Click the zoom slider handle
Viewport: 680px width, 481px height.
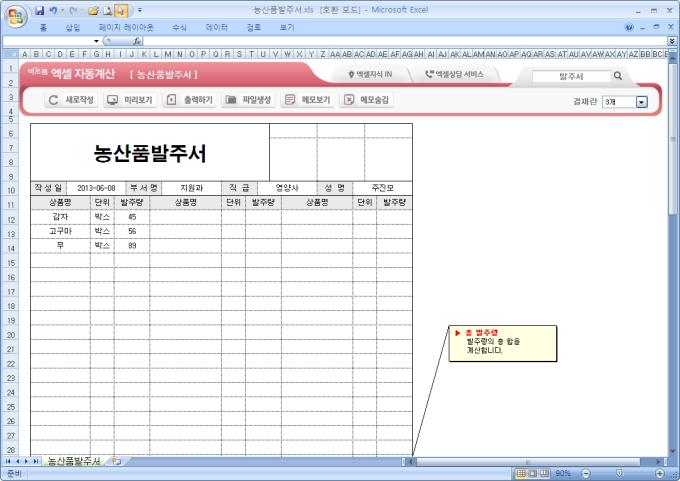pos(619,473)
